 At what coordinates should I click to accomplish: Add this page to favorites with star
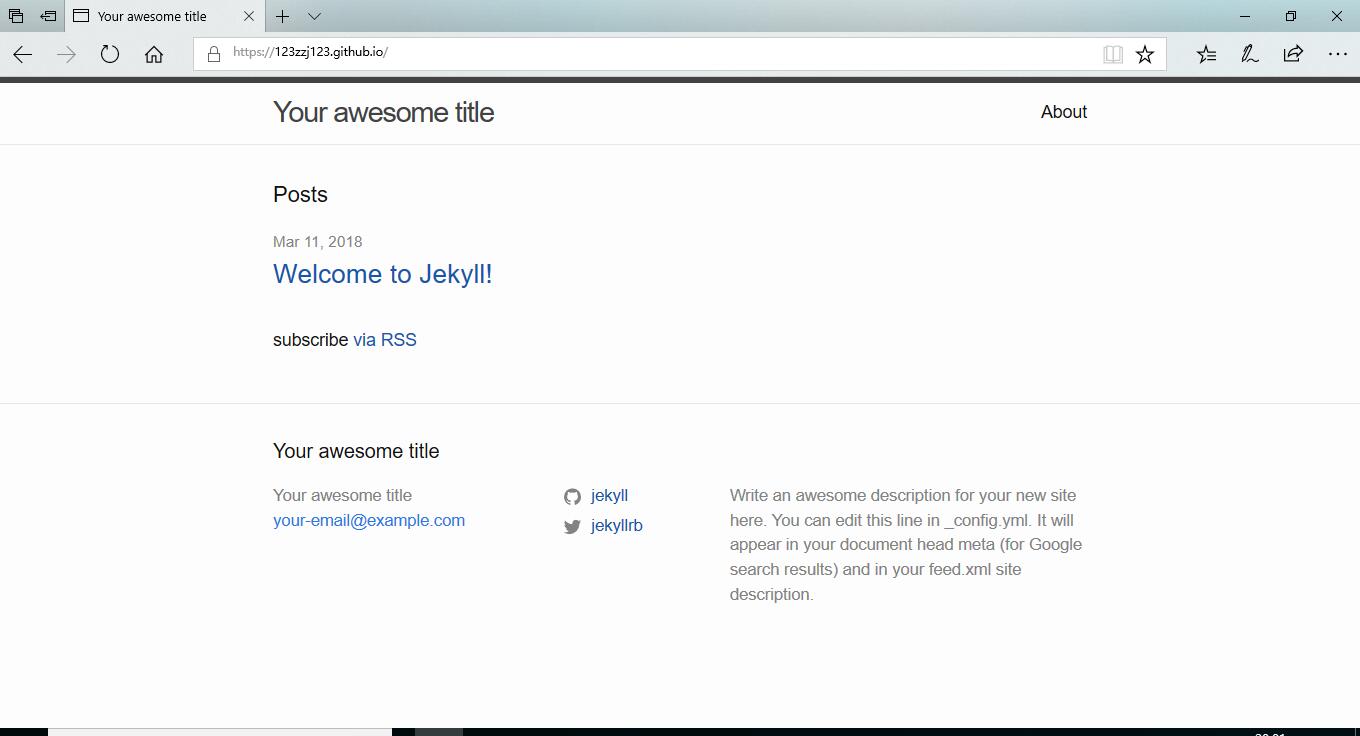click(1145, 54)
